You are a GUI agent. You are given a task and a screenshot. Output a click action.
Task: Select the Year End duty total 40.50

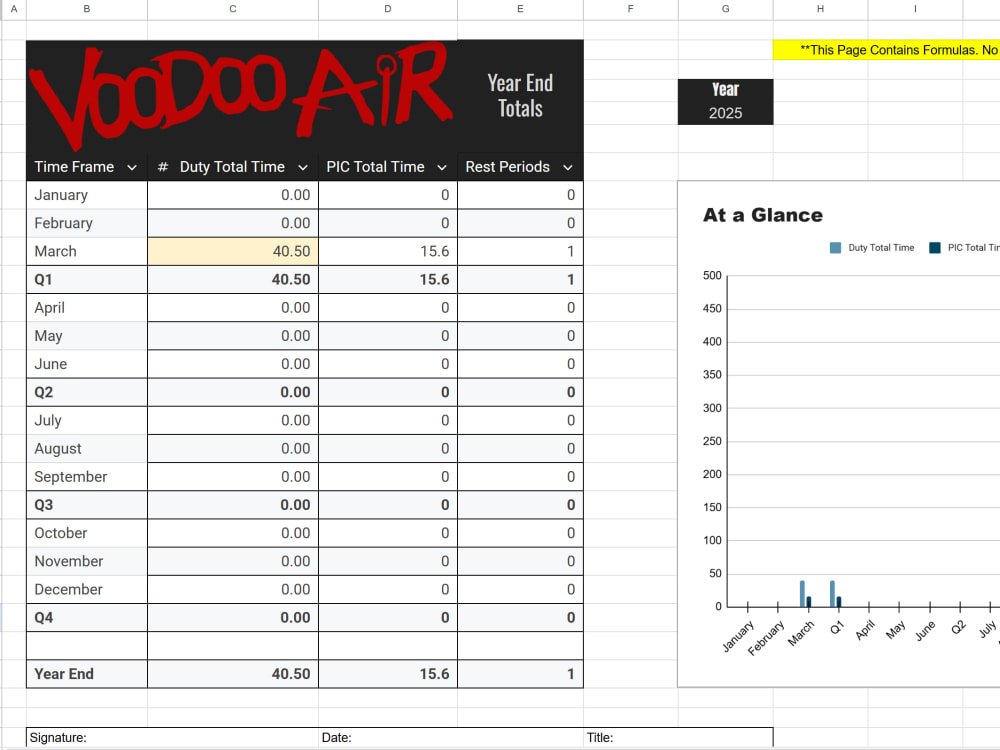pos(233,674)
